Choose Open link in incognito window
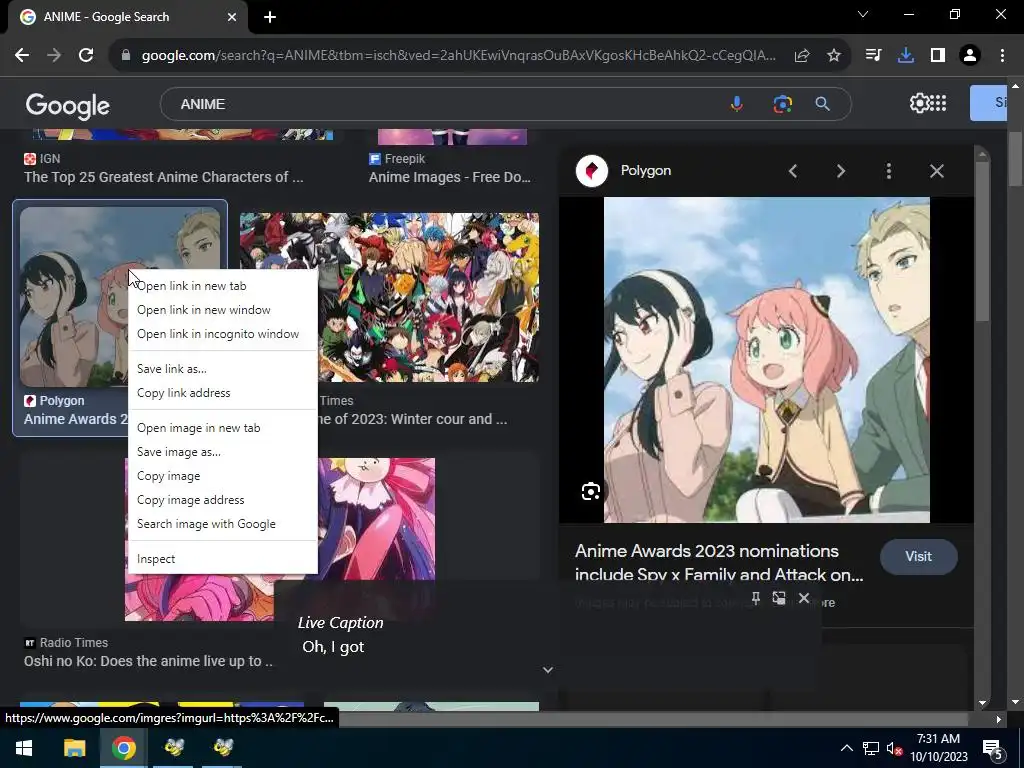 [x=223, y=334]
